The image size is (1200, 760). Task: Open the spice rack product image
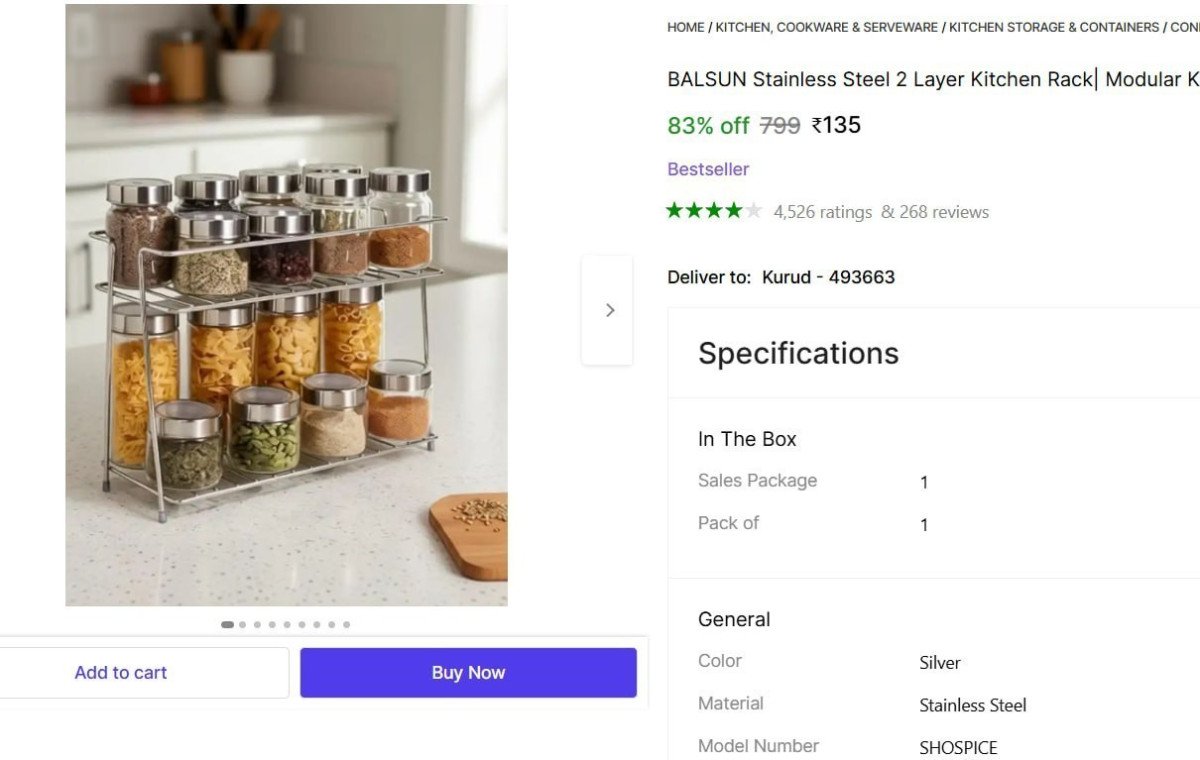coord(286,305)
